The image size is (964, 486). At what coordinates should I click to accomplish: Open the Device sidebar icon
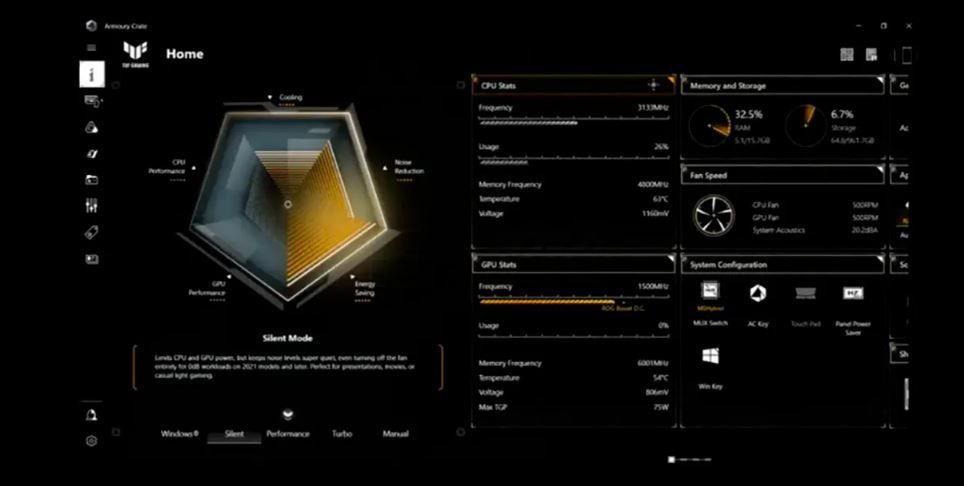pos(92,101)
